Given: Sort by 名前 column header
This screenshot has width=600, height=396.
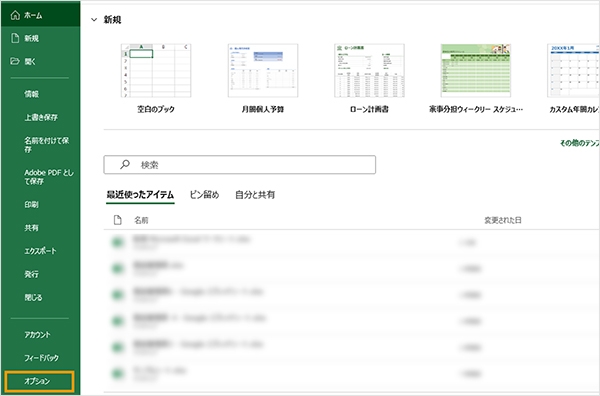Looking at the screenshot, I should pos(141,220).
